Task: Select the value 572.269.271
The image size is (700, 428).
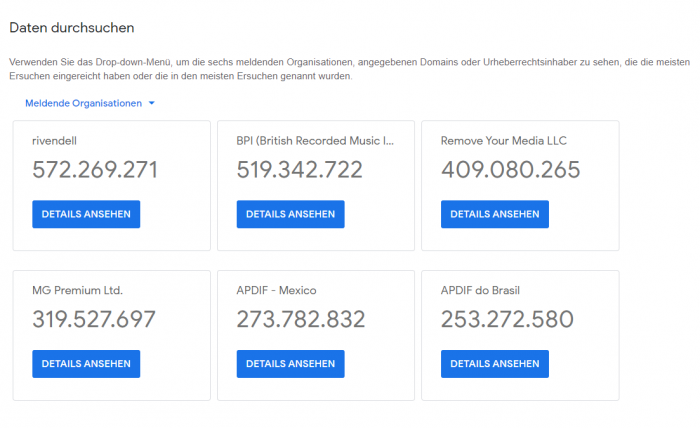Action: (x=95, y=170)
